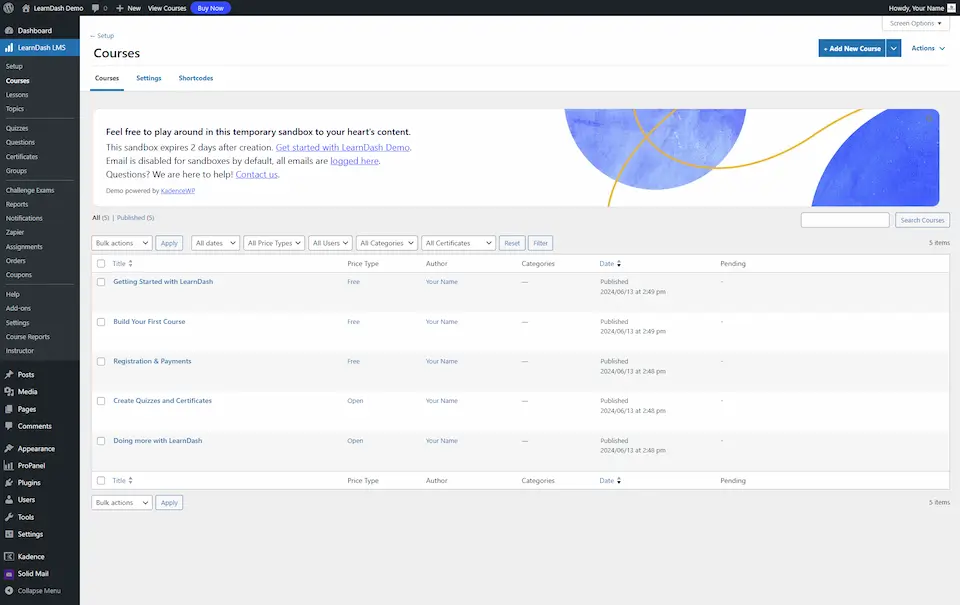The height and width of the screenshot is (605, 960).
Task: Open the top Bulk actions dropdown
Action: coord(122,243)
